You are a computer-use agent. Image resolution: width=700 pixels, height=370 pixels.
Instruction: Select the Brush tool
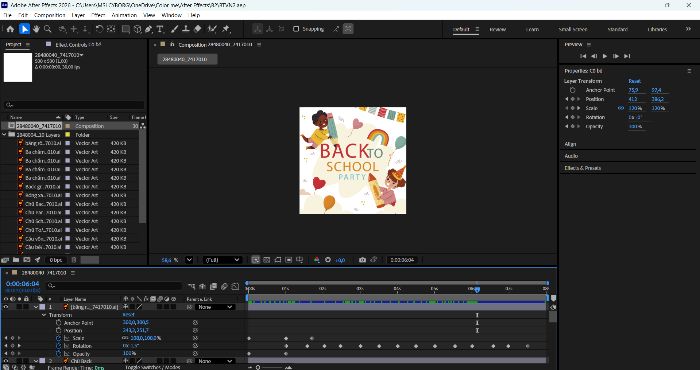[175, 29]
